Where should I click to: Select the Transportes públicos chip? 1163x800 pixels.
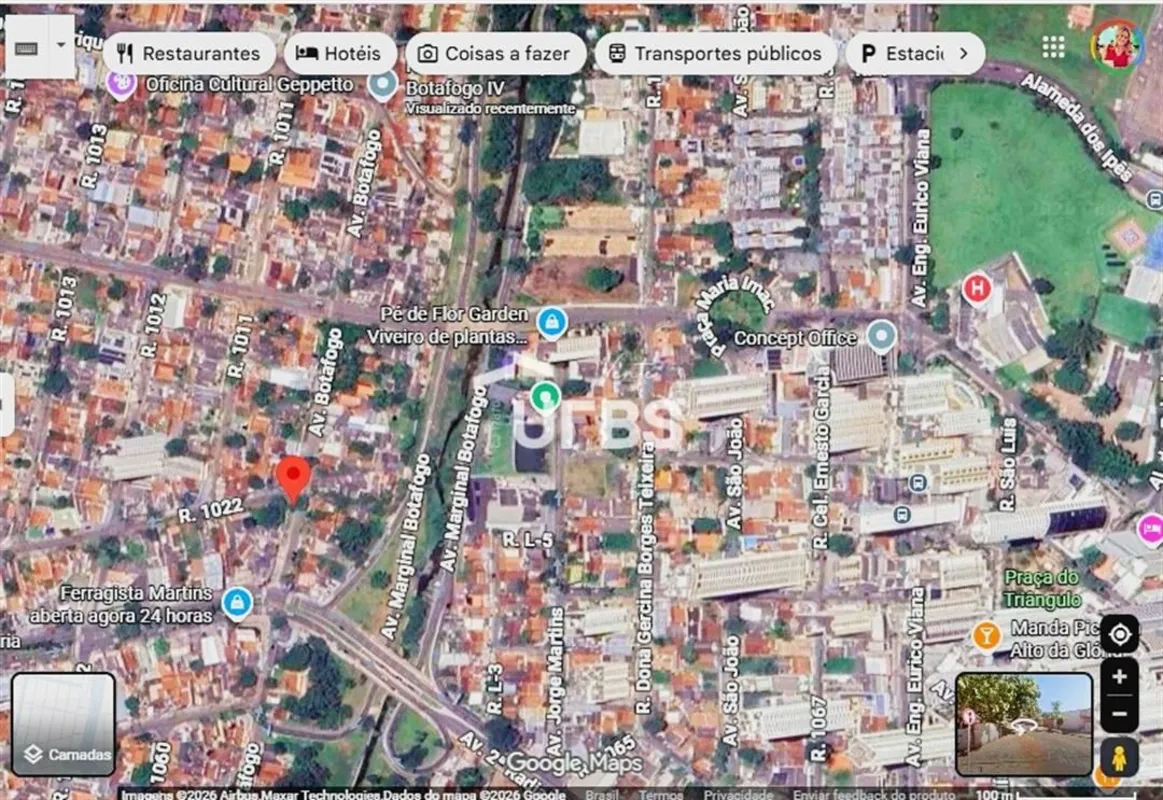tap(716, 53)
